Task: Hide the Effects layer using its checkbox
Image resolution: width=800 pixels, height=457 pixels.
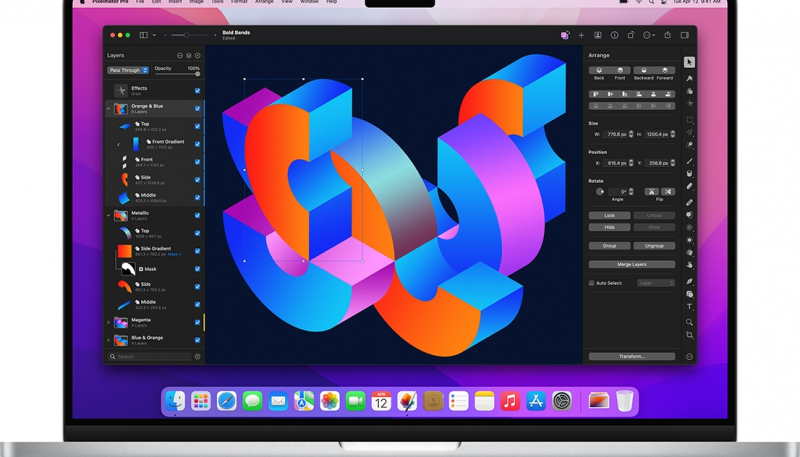Action: pyautogui.click(x=197, y=91)
